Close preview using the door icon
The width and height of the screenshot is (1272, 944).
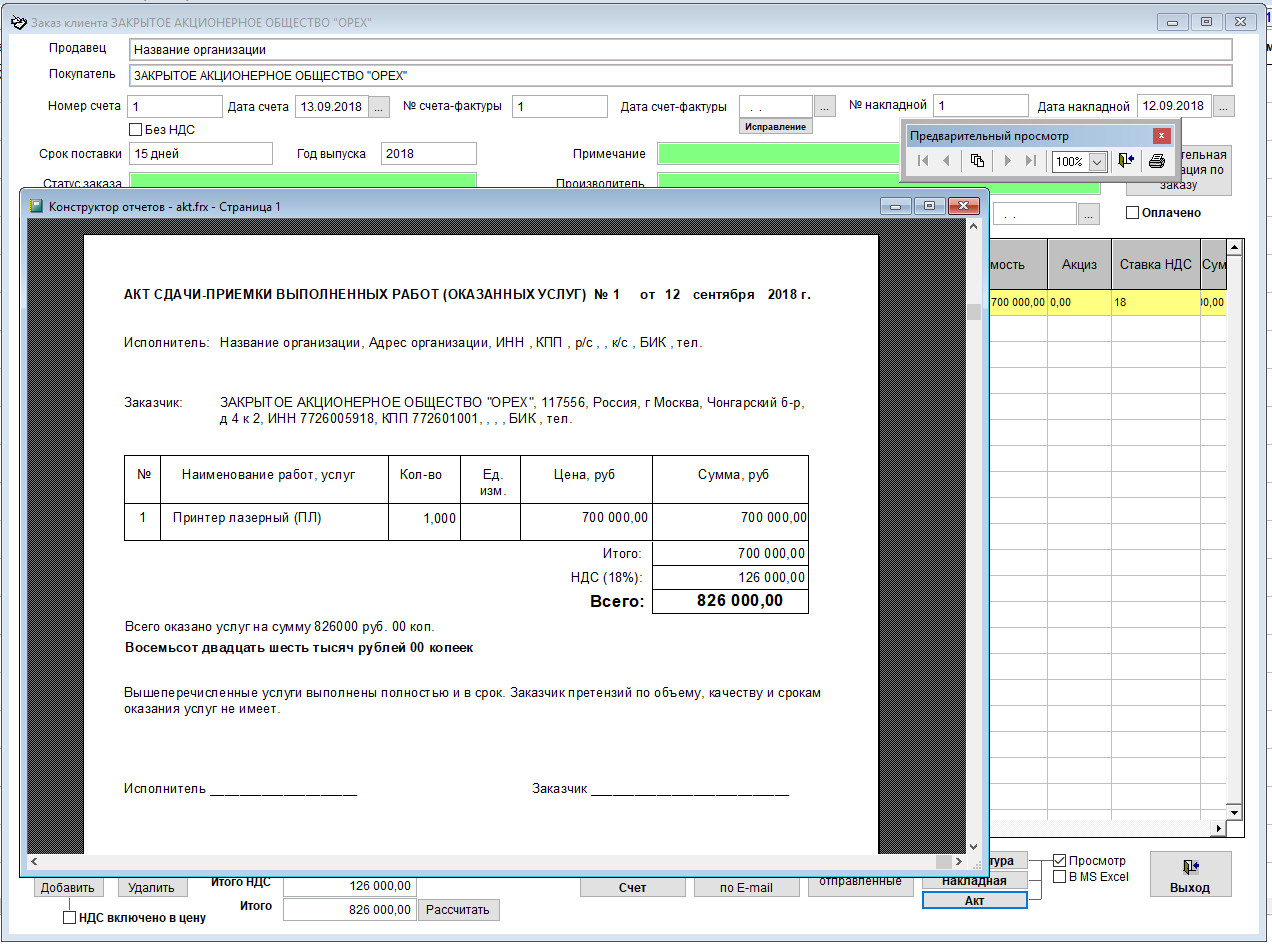pyautogui.click(x=1126, y=161)
